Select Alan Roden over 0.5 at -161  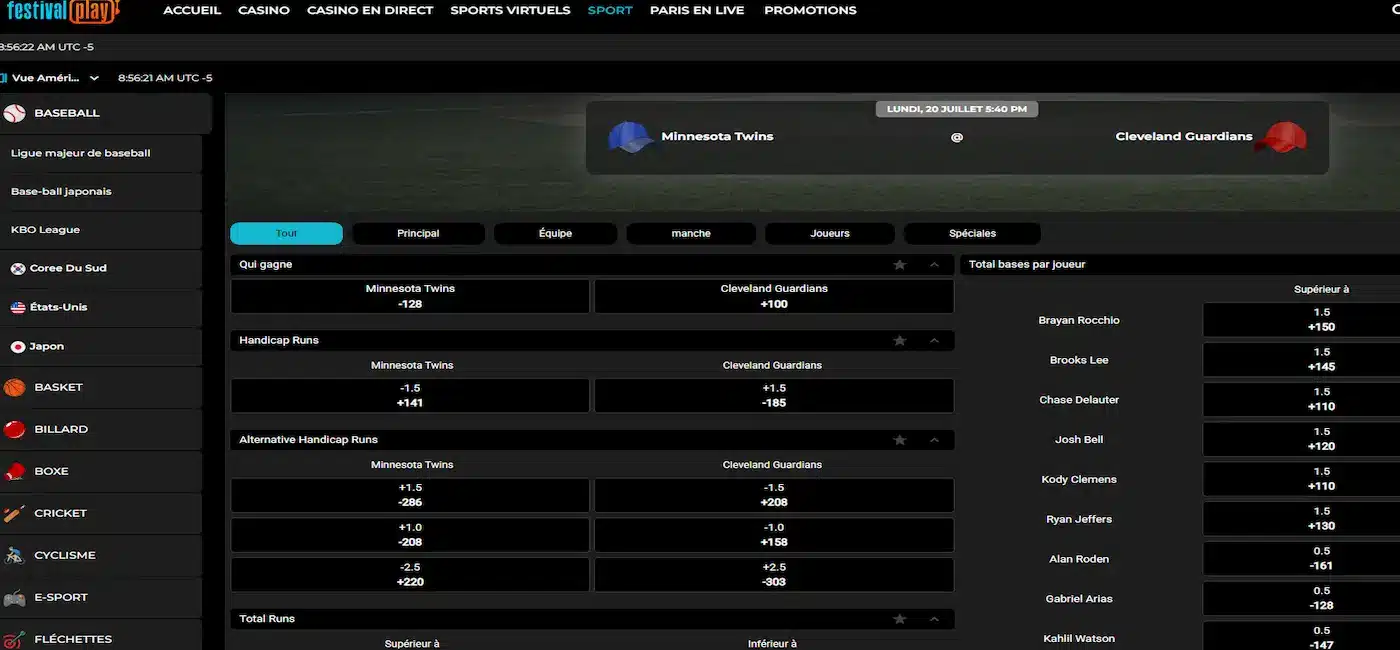tap(1301, 559)
